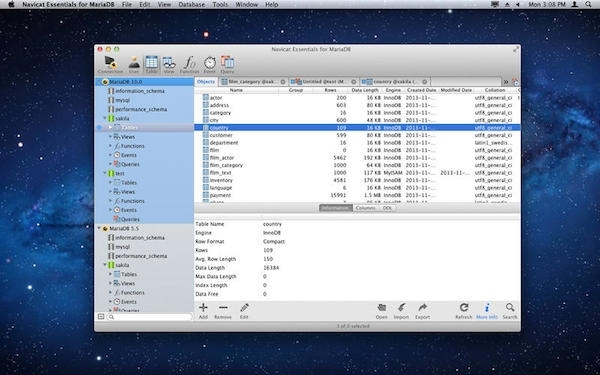
Task: Switch to the Objects tab
Action: coord(206,82)
